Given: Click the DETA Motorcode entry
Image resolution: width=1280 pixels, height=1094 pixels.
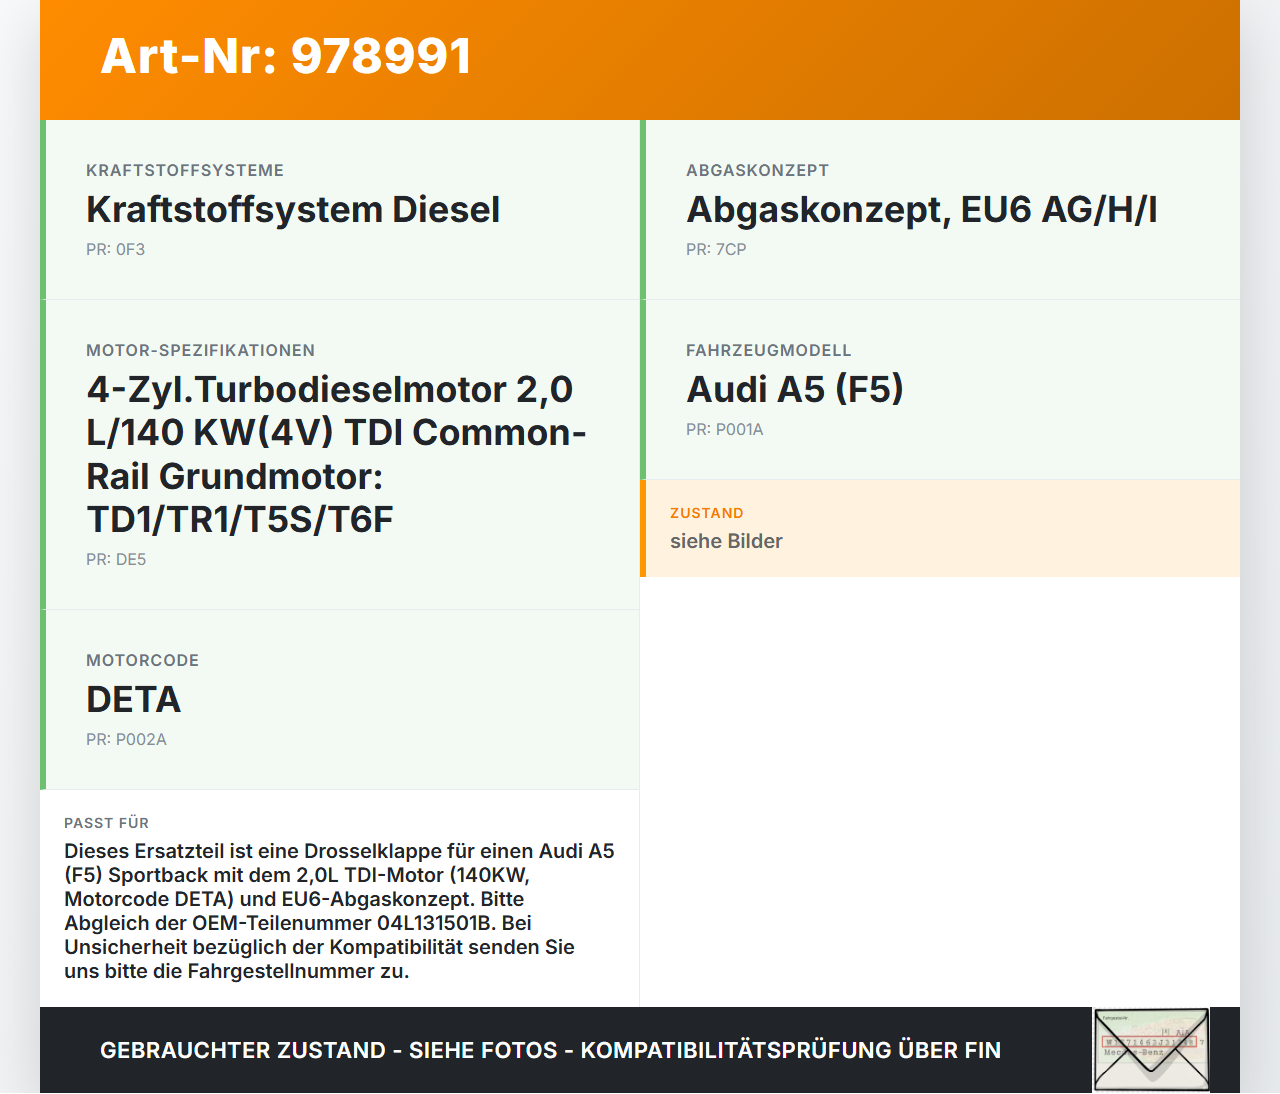Looking at the screenshot, I should click(x=133, y=700).
